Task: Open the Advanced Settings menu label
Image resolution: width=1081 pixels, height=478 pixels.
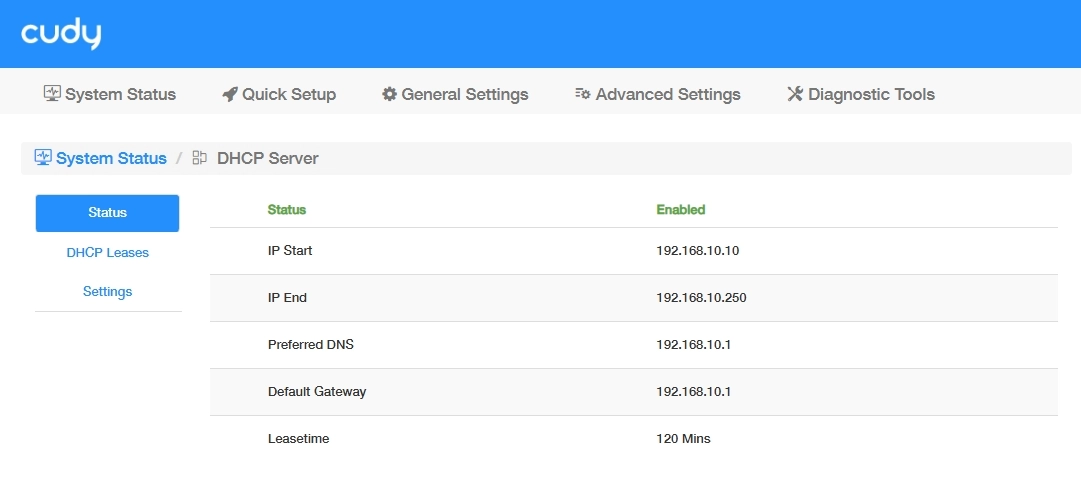Action: (668, 94)
